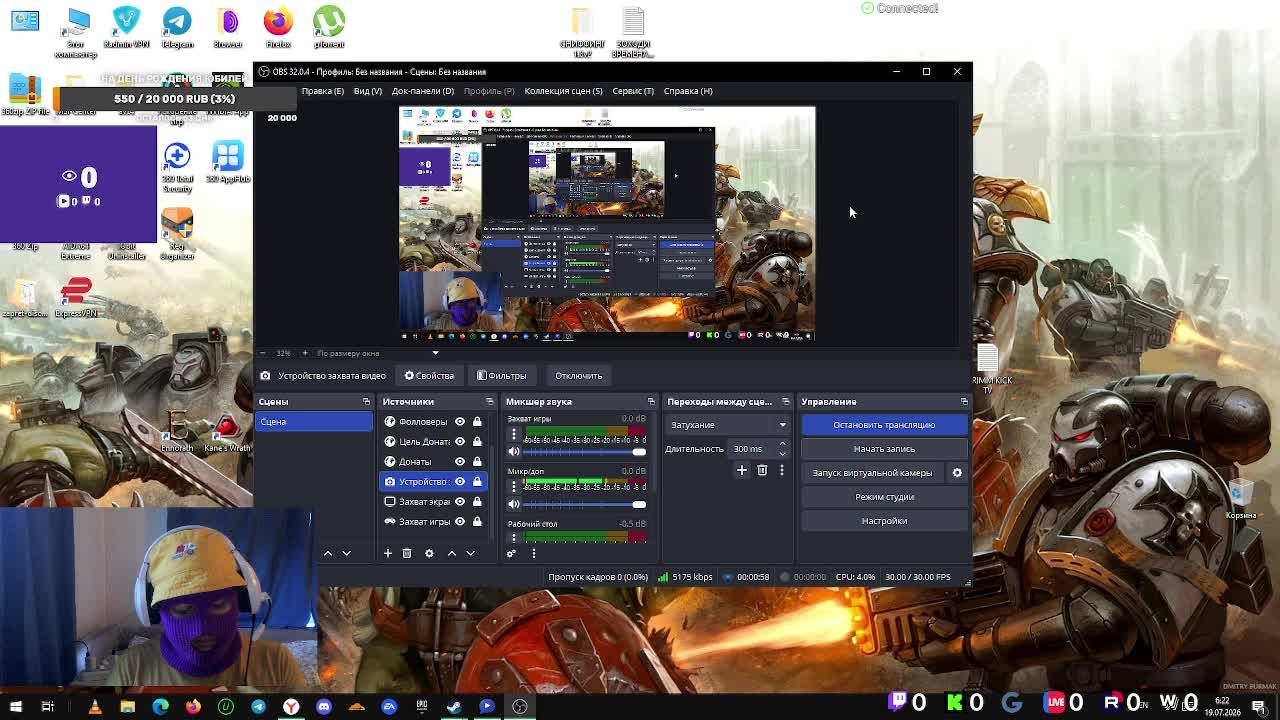Pop out the Источники dock

(x=490, y=402)
